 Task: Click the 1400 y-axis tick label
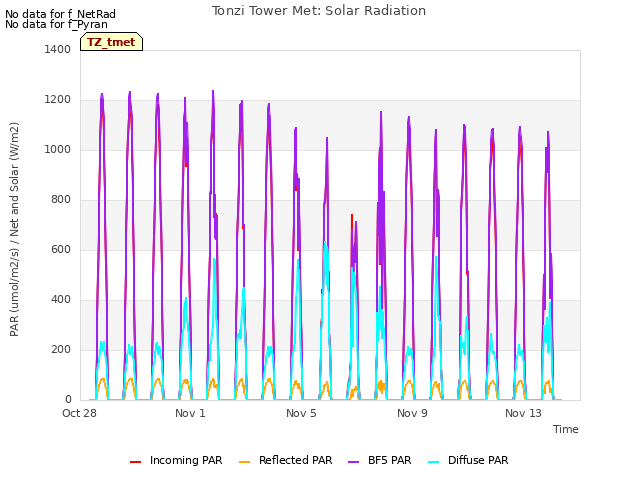tap(58, 49)
